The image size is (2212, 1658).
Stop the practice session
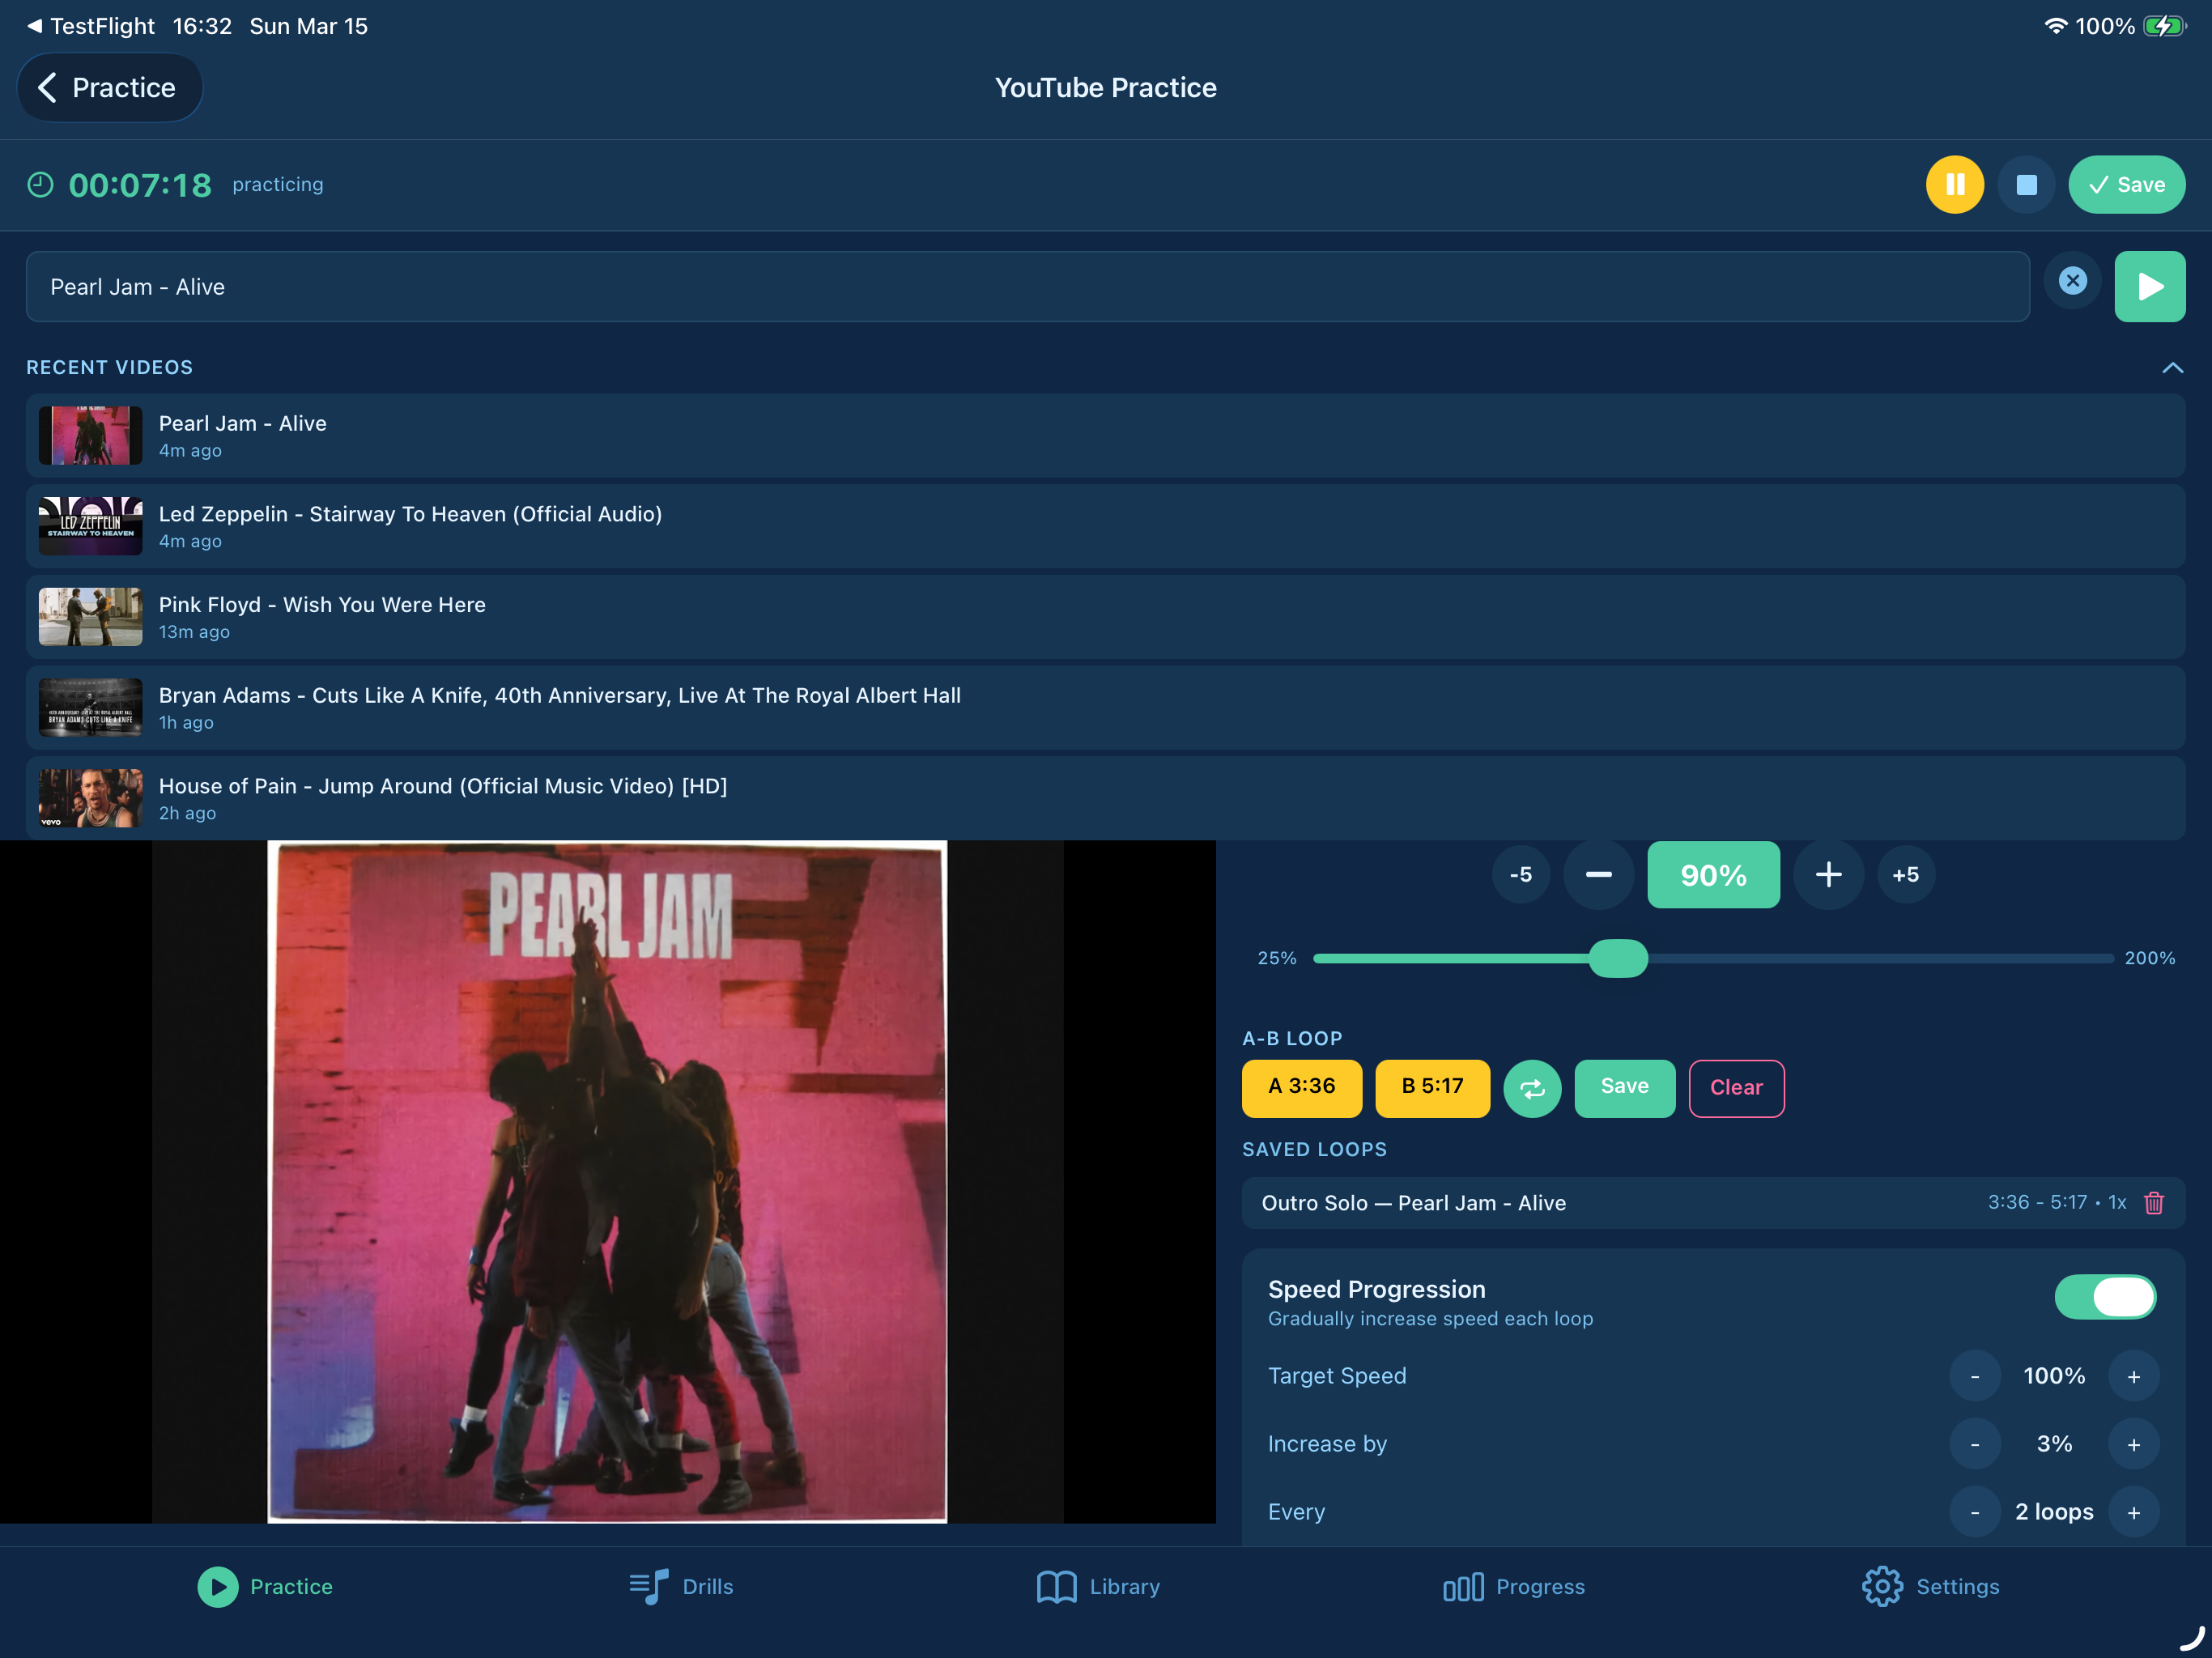(2026, 185)
